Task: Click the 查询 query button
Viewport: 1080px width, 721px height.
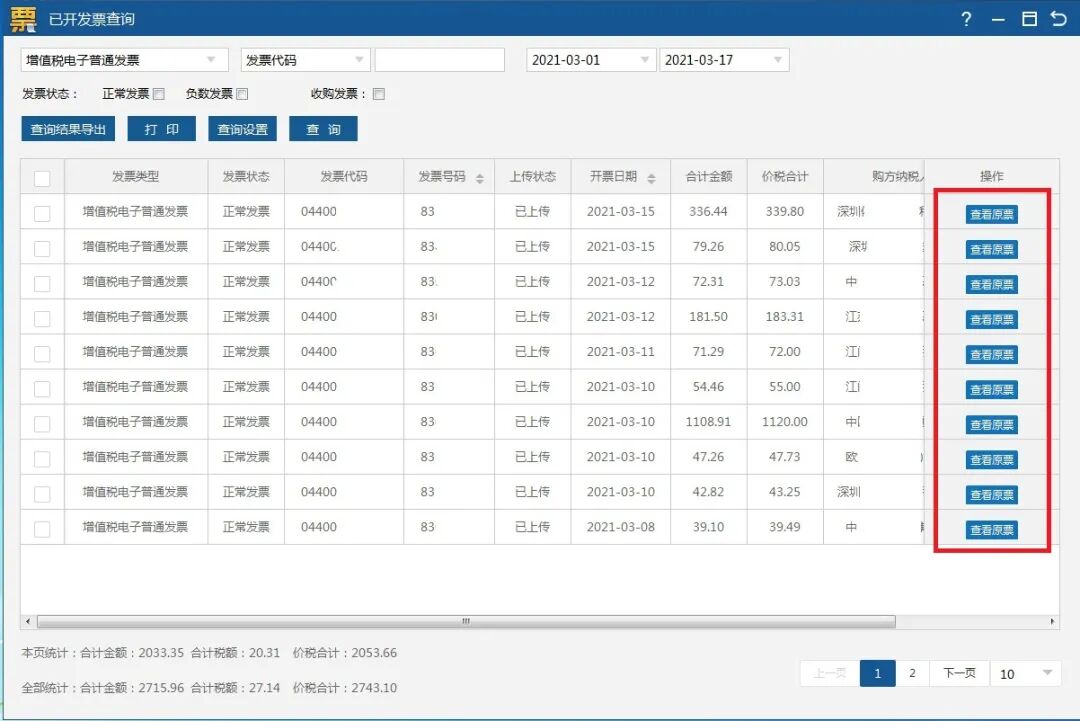Action: tap(323, 128)
